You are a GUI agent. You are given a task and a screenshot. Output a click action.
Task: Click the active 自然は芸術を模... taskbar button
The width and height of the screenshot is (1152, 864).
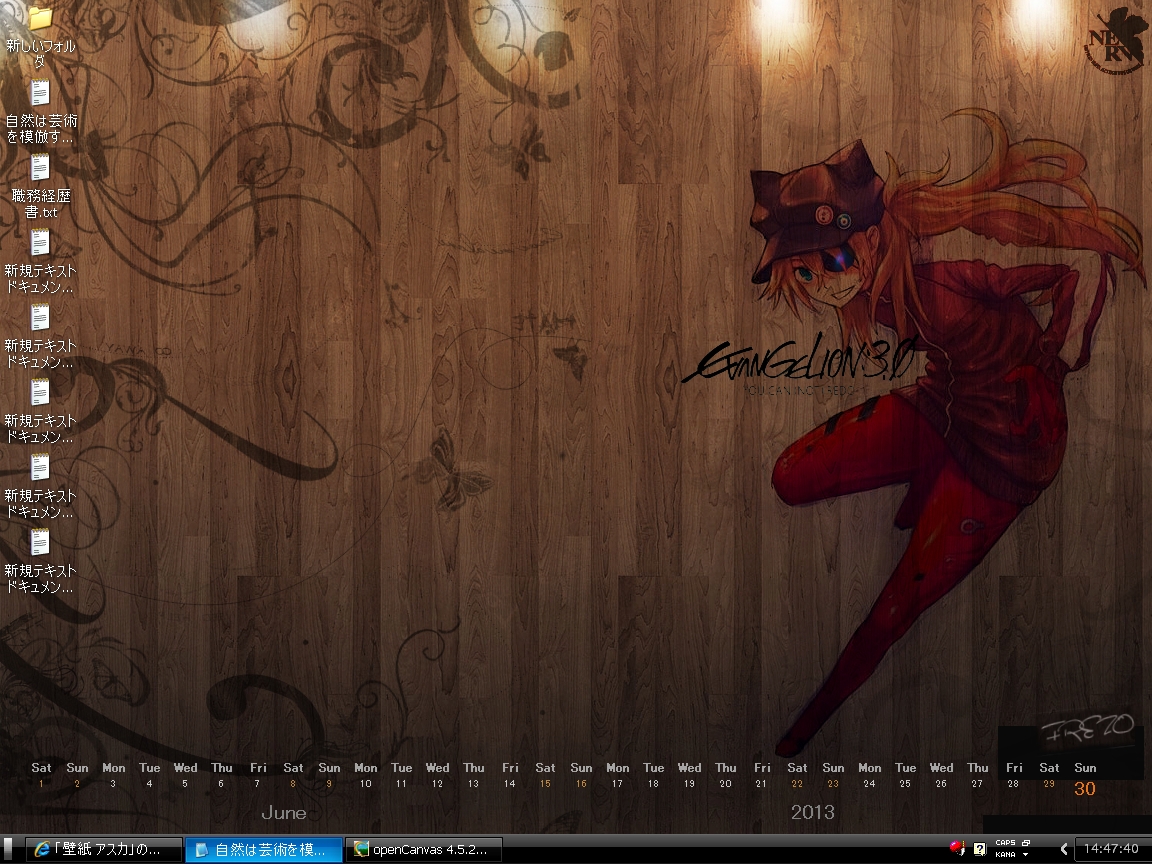264,850
